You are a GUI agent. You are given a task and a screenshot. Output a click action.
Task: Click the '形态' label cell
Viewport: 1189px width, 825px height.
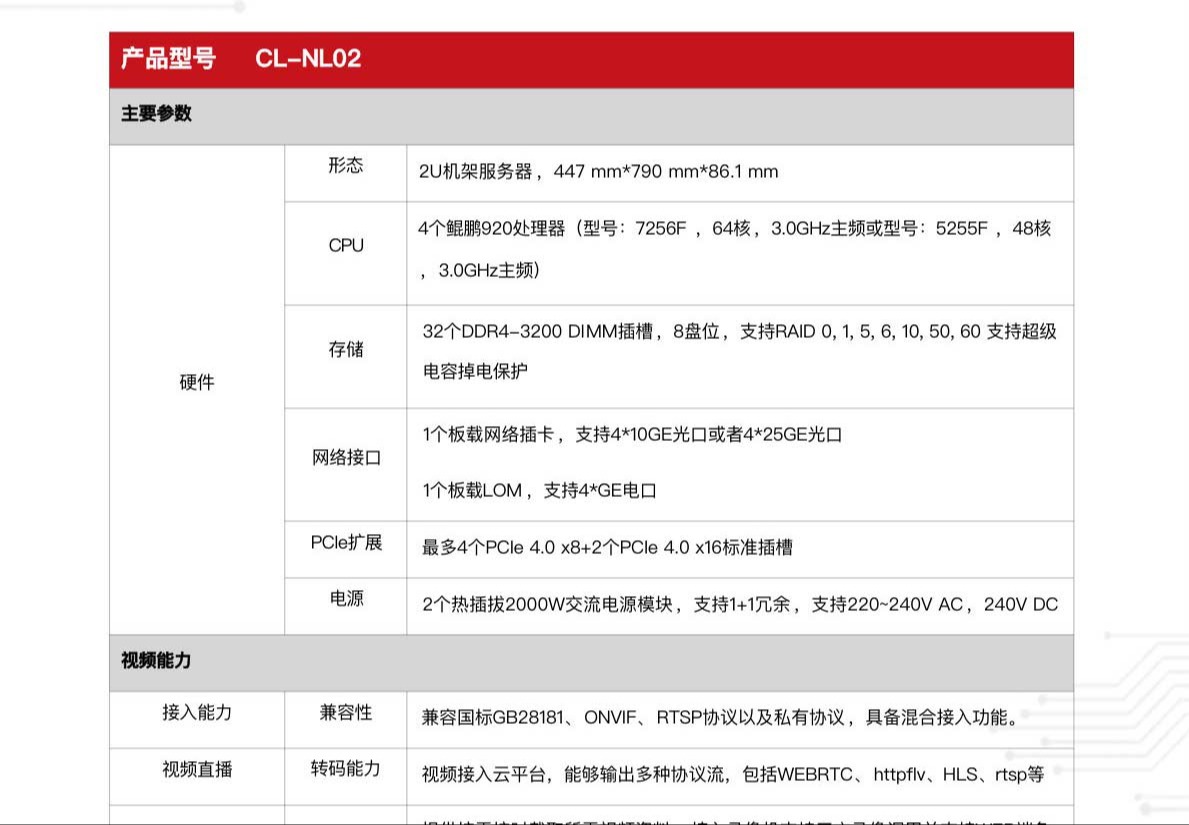point(346,173)
